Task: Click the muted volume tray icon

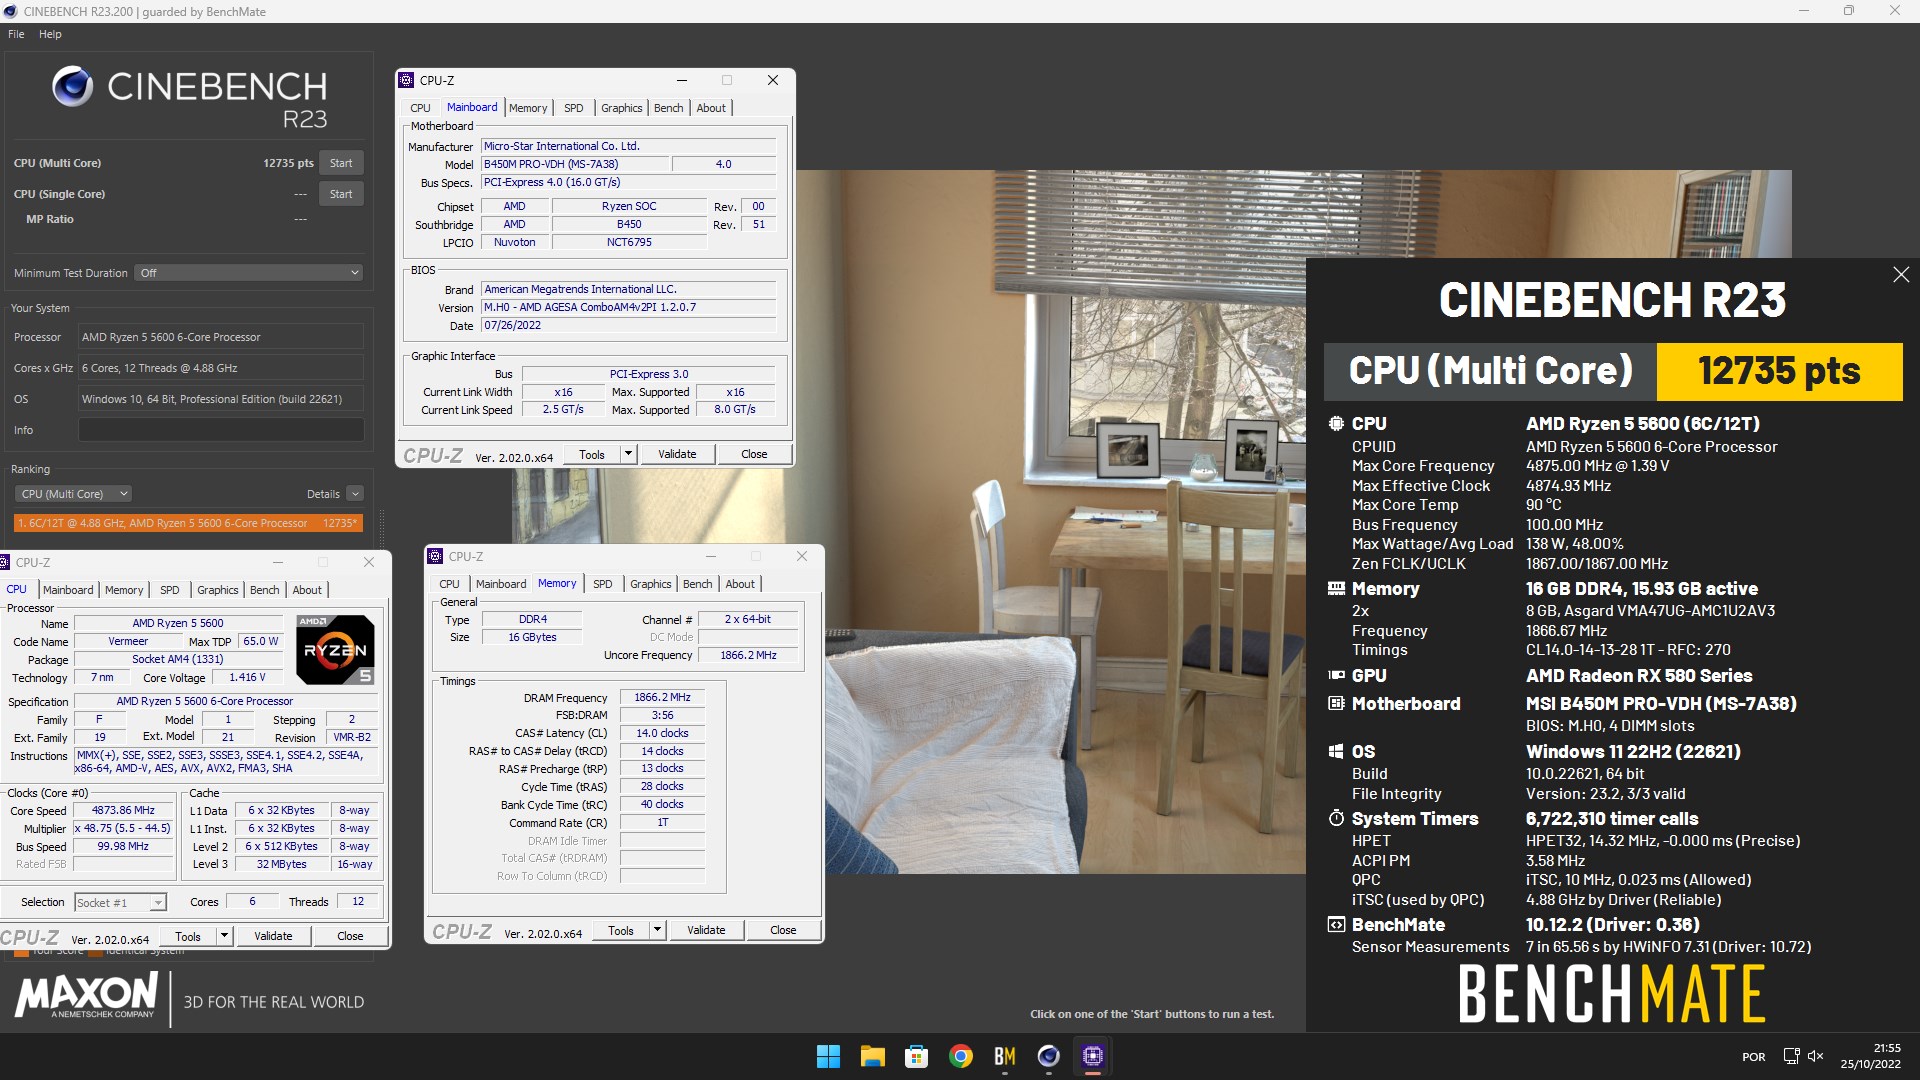Action: pos(1816,1056)
